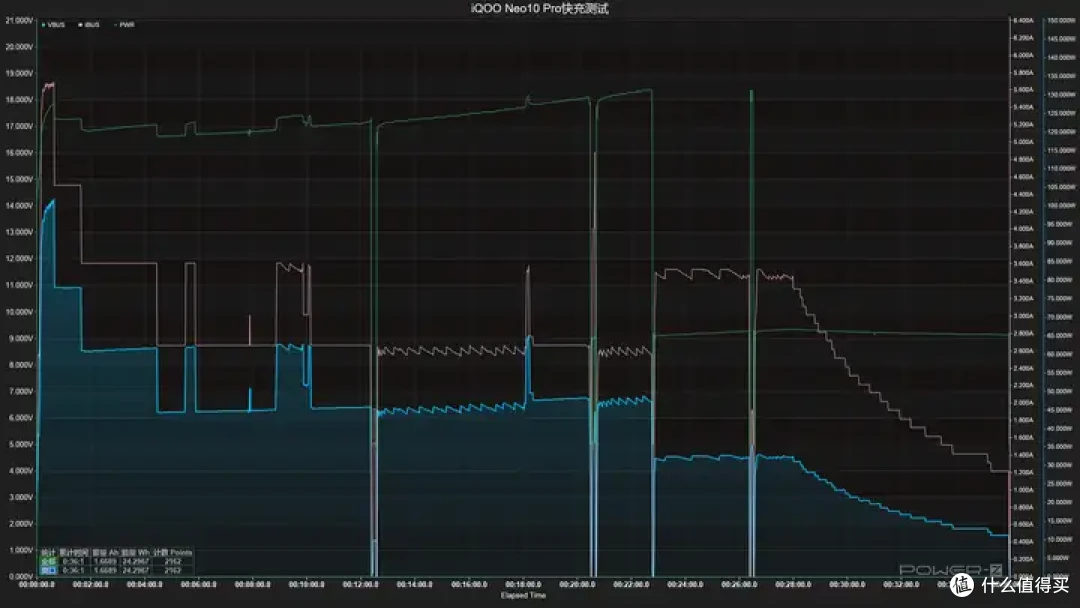The height and width of the screenshot is (608, 1080).
Task: Click the 100.000W power axis label
Action: click(x=1061, y=206)
